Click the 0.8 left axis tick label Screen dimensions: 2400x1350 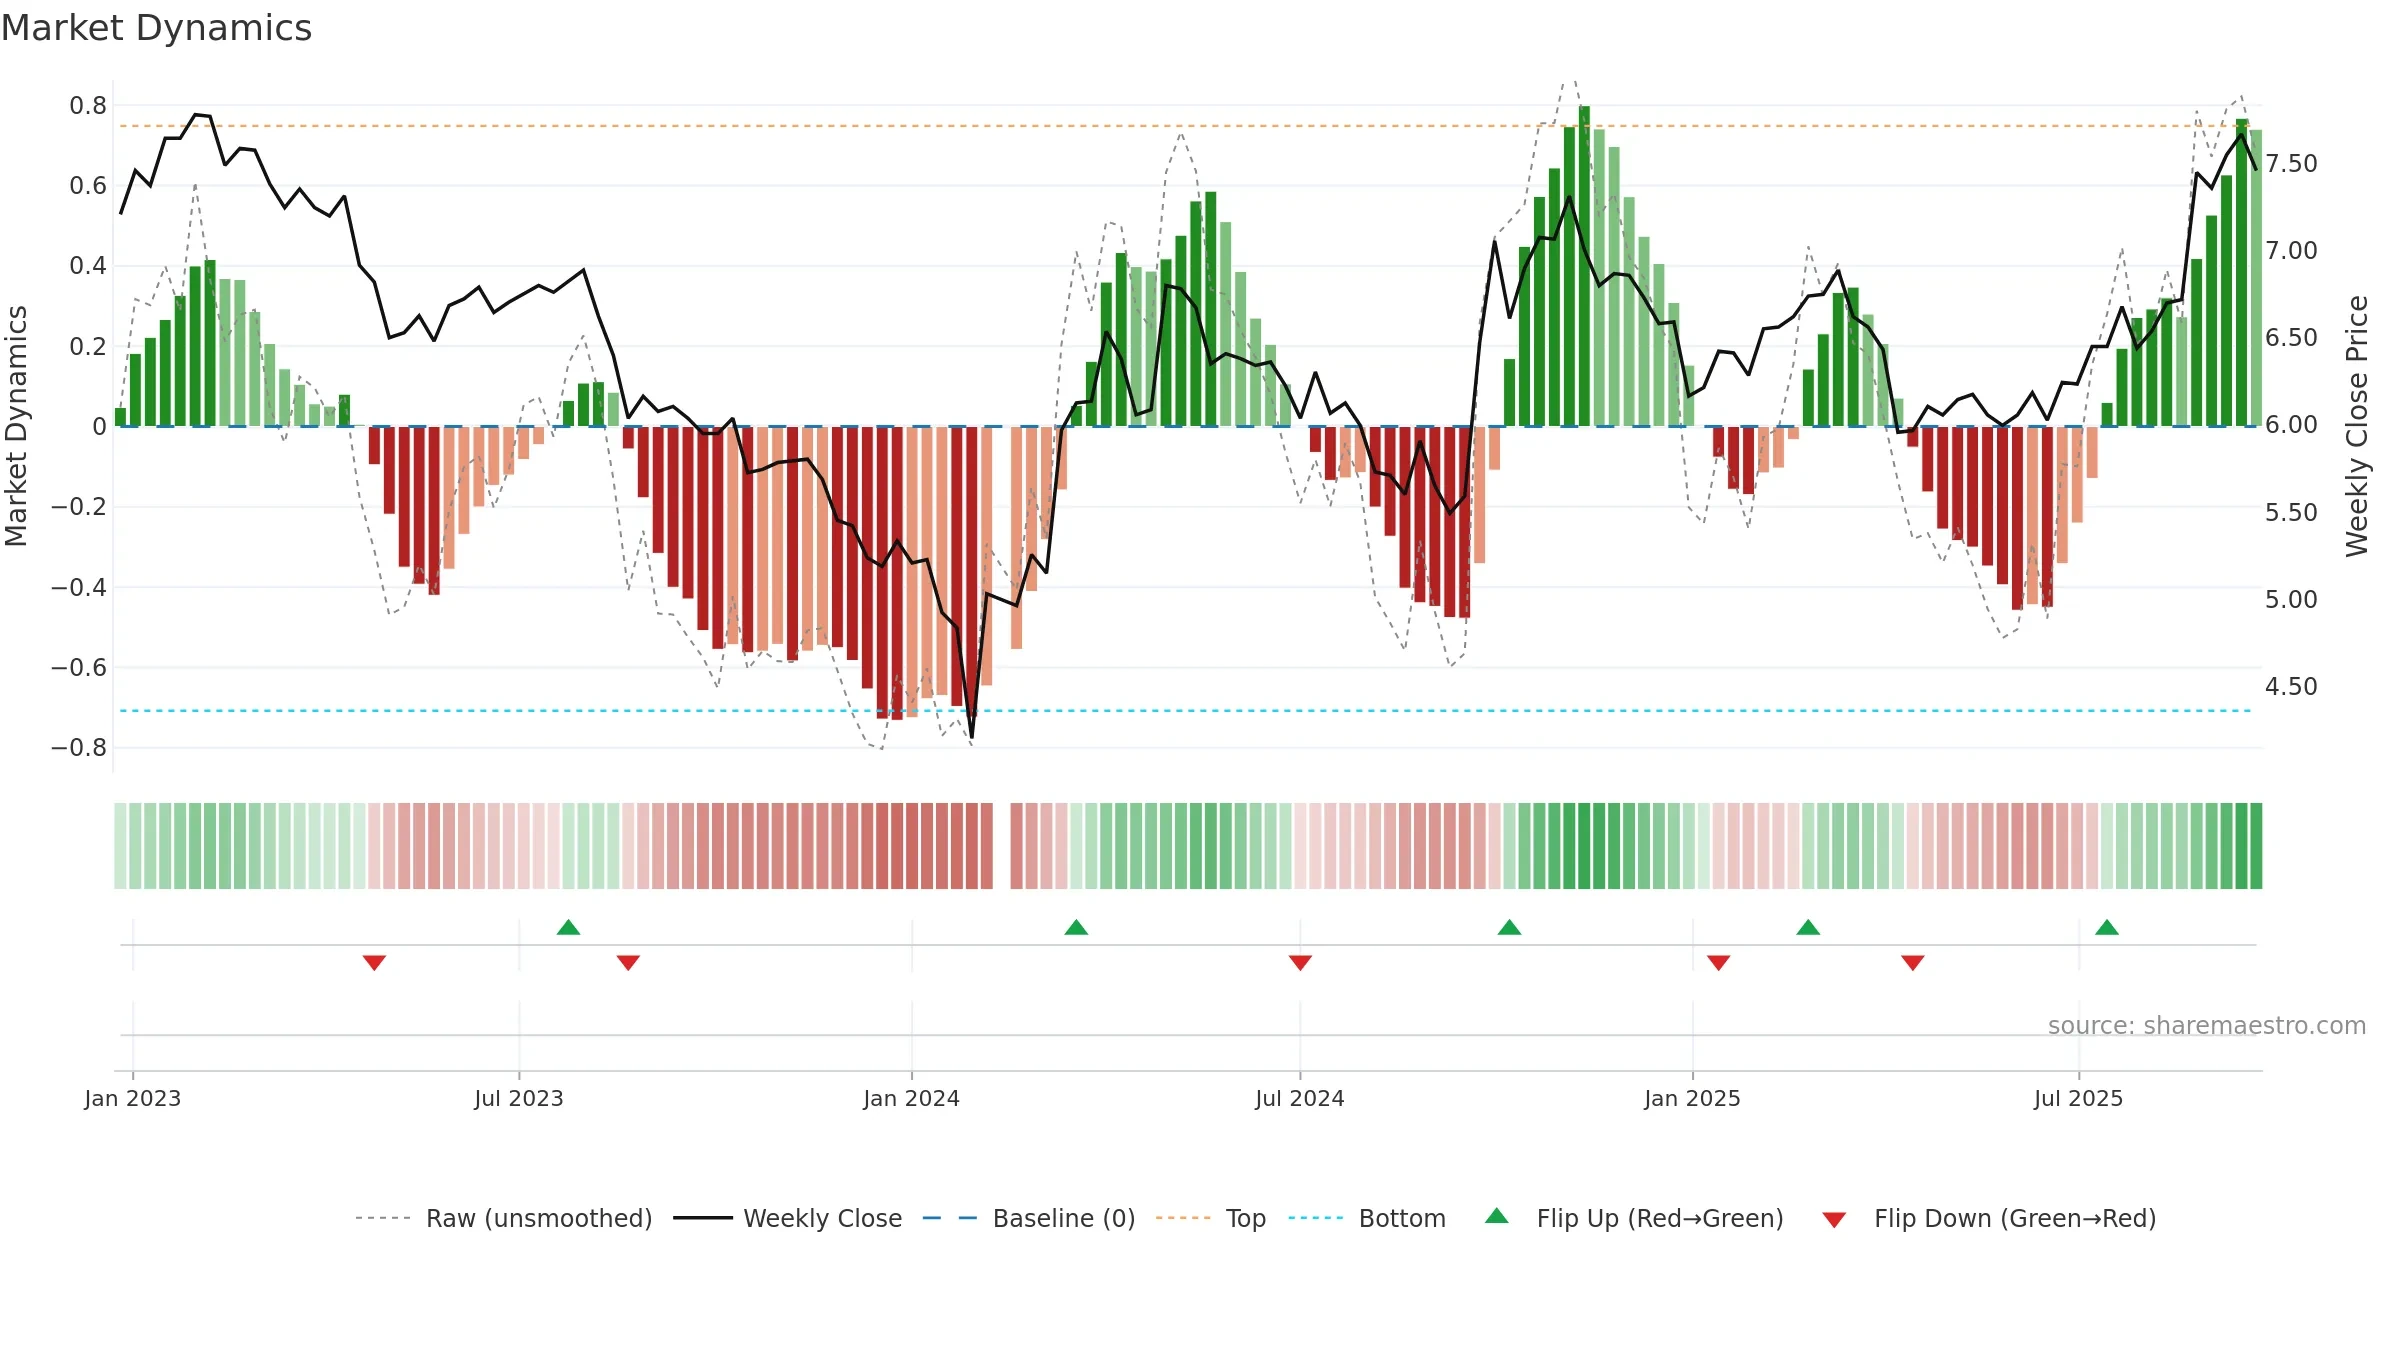click(x=88, y=106)
